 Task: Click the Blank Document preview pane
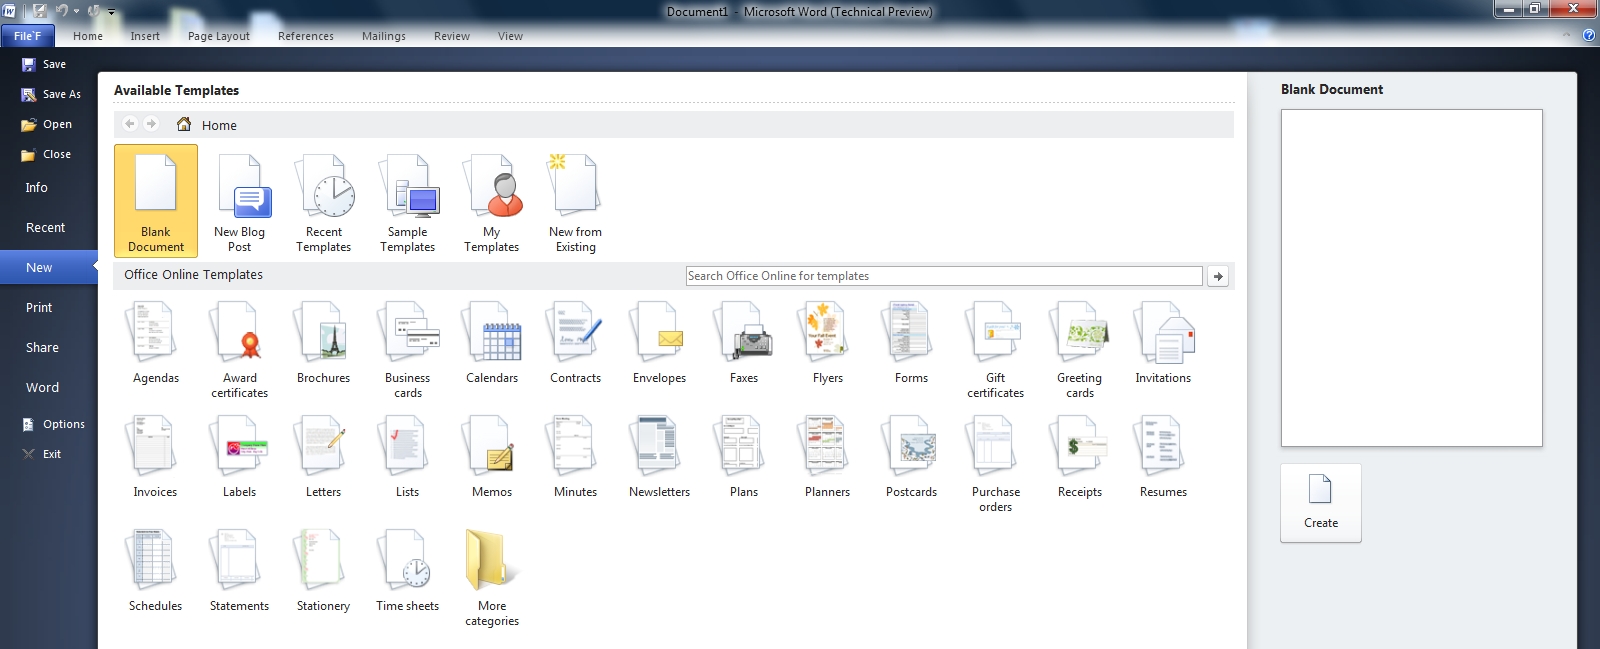[x=1412, y=278]
